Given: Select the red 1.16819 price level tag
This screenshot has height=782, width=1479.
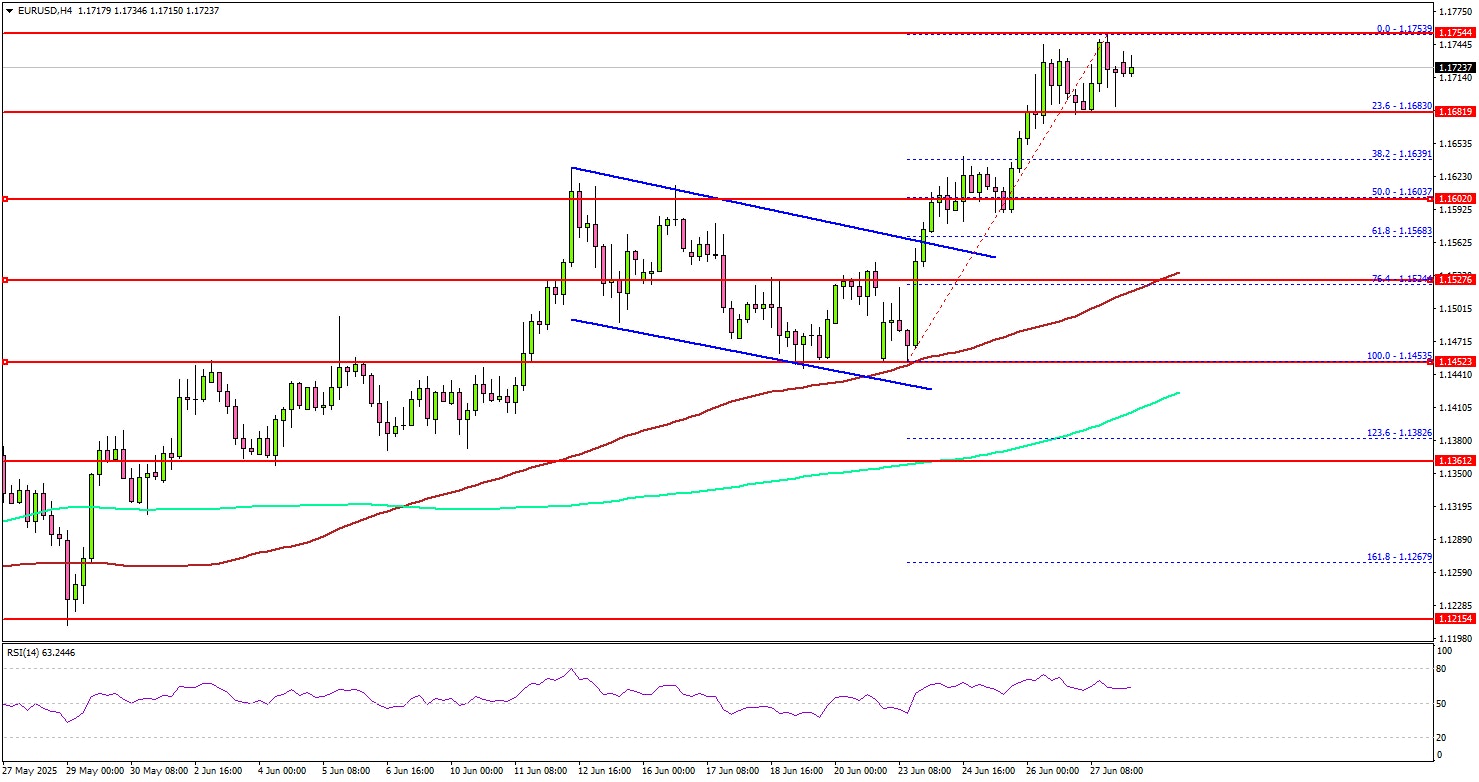Looking at the screenshot, I should (1455, 112).
